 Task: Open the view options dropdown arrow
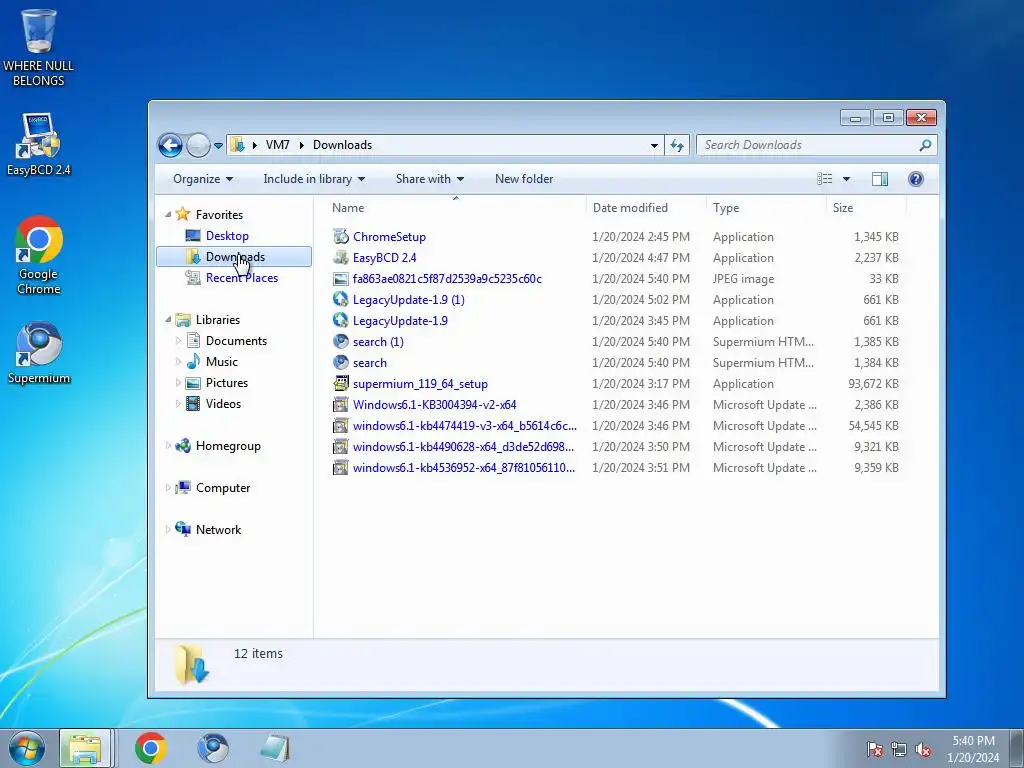click(846, 179)
